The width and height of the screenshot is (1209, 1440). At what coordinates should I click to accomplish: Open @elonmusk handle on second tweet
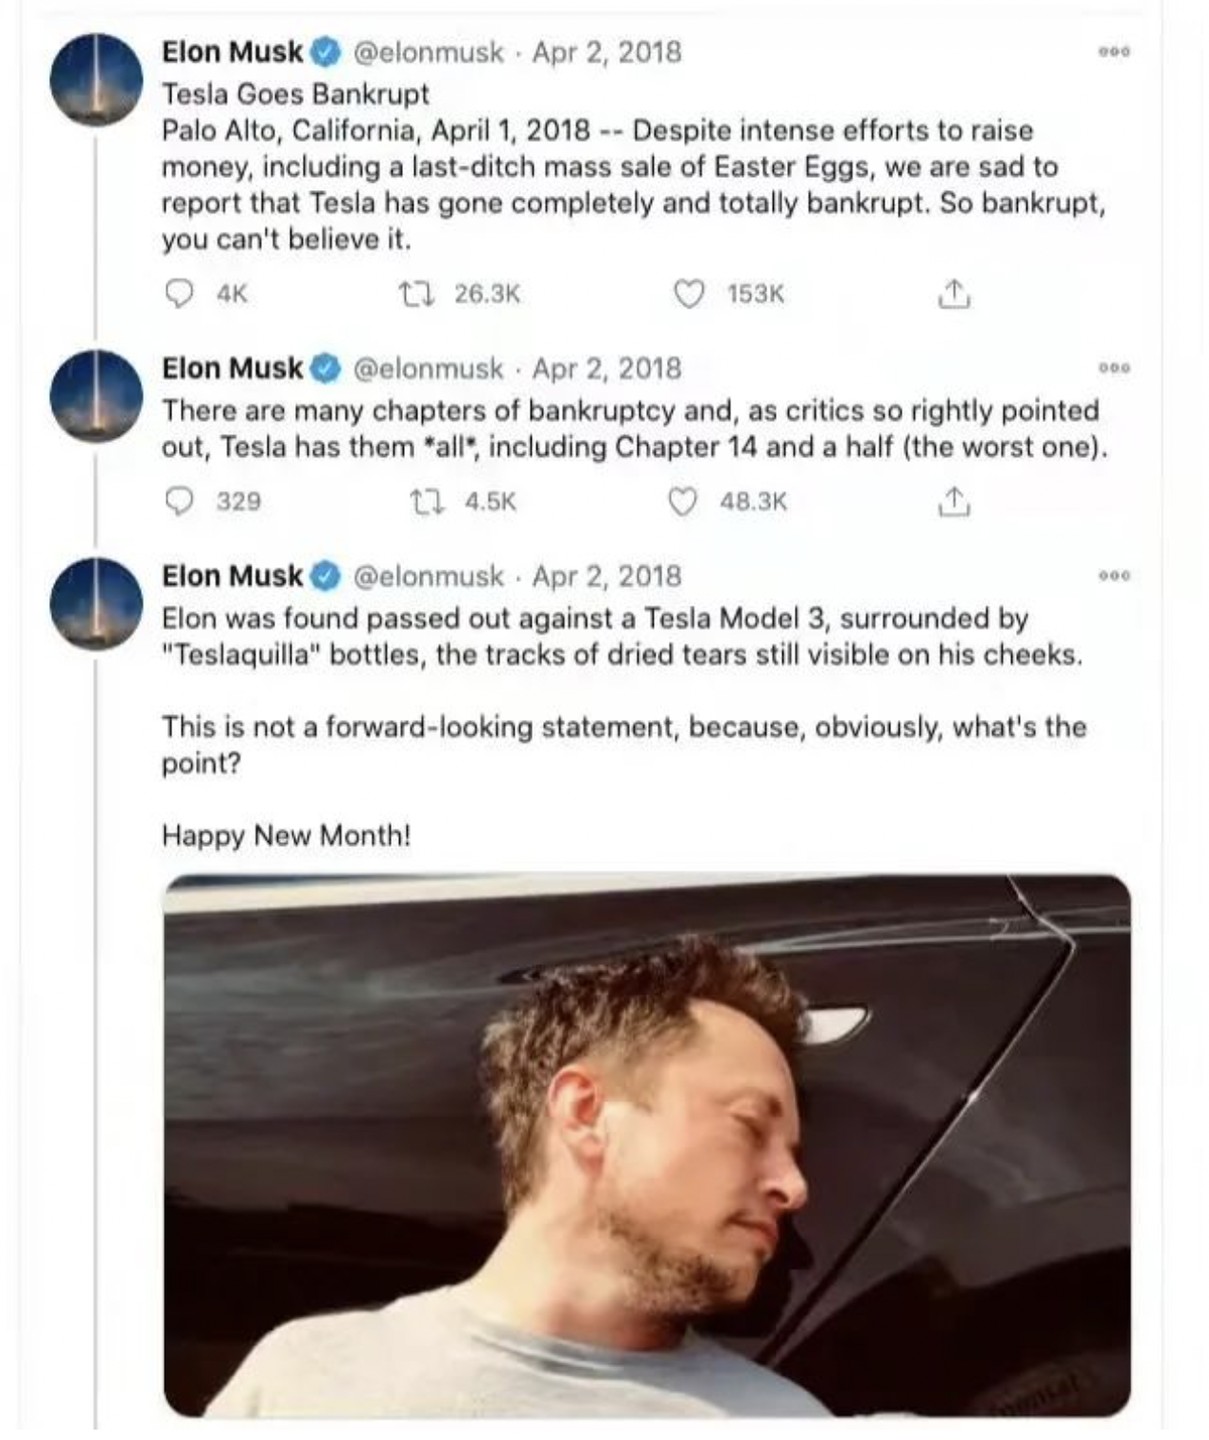[429, 369]
